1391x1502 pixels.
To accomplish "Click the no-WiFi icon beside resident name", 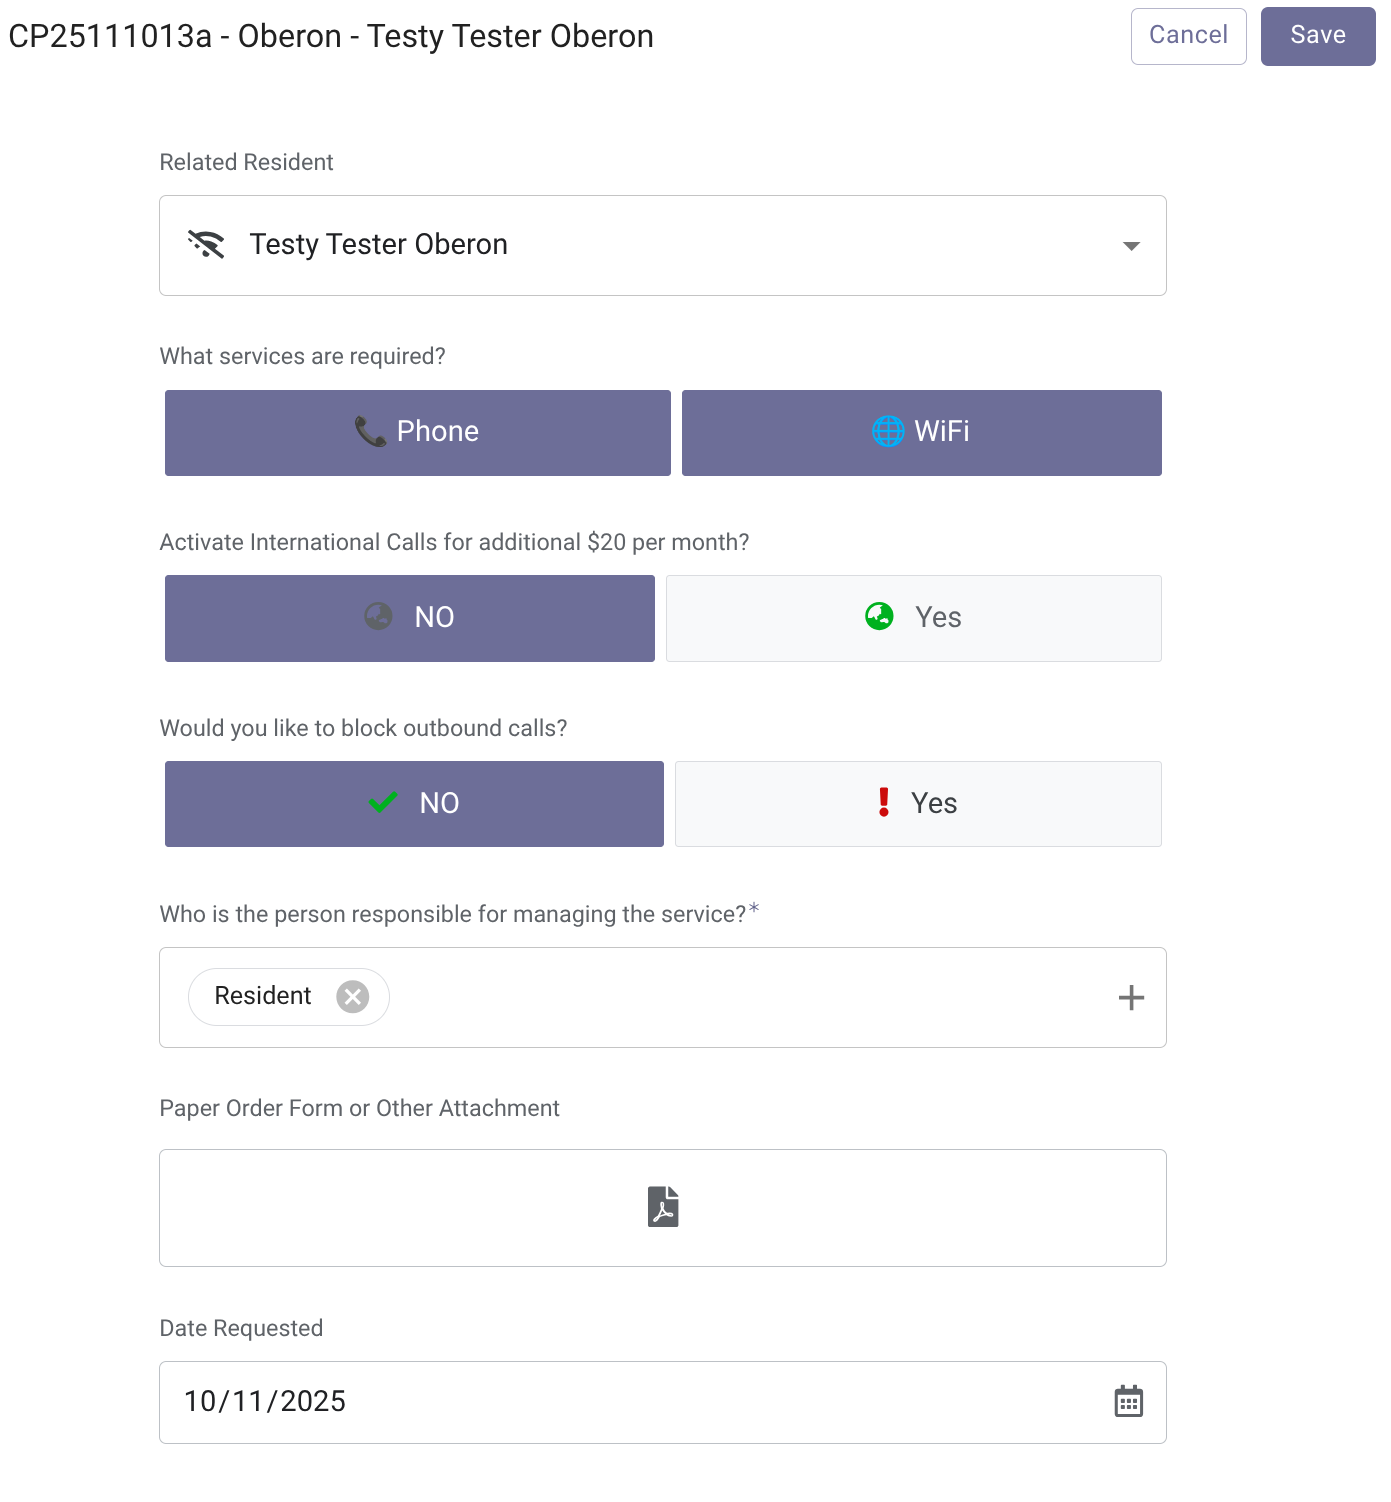I will click(x=206, y=245).
